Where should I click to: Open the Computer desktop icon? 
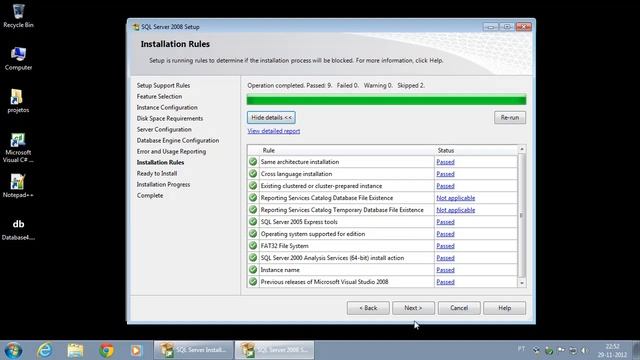(18, 58)
